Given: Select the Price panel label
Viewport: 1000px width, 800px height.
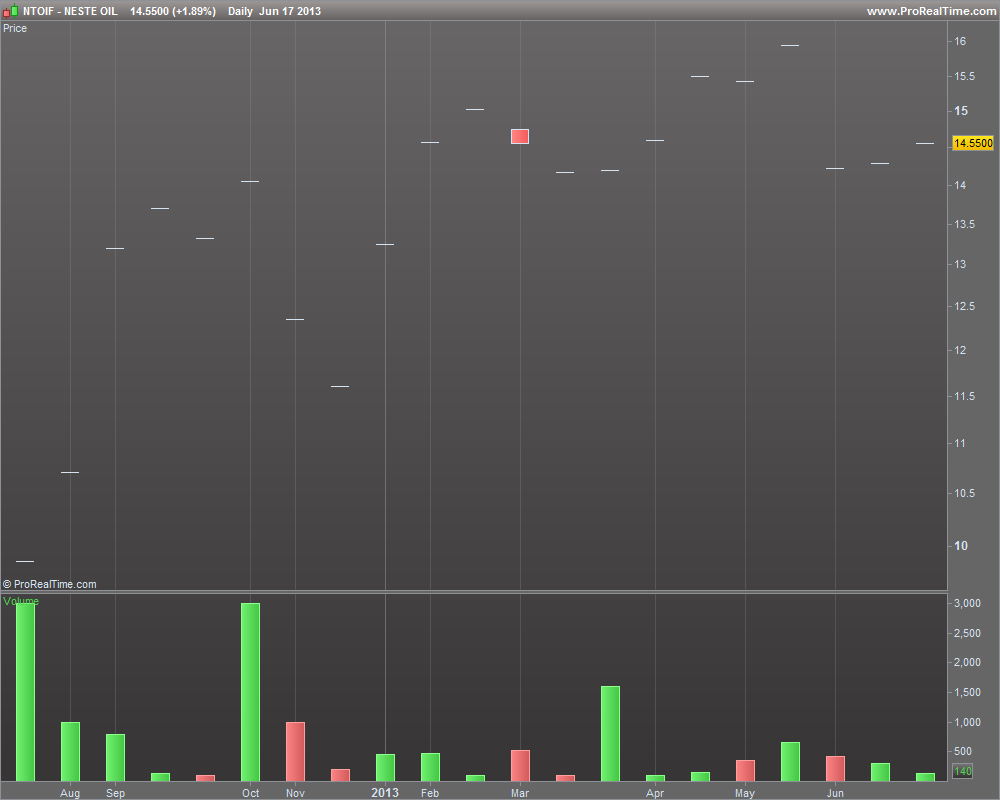Looking at the screenshot, I should coord(15,28).
